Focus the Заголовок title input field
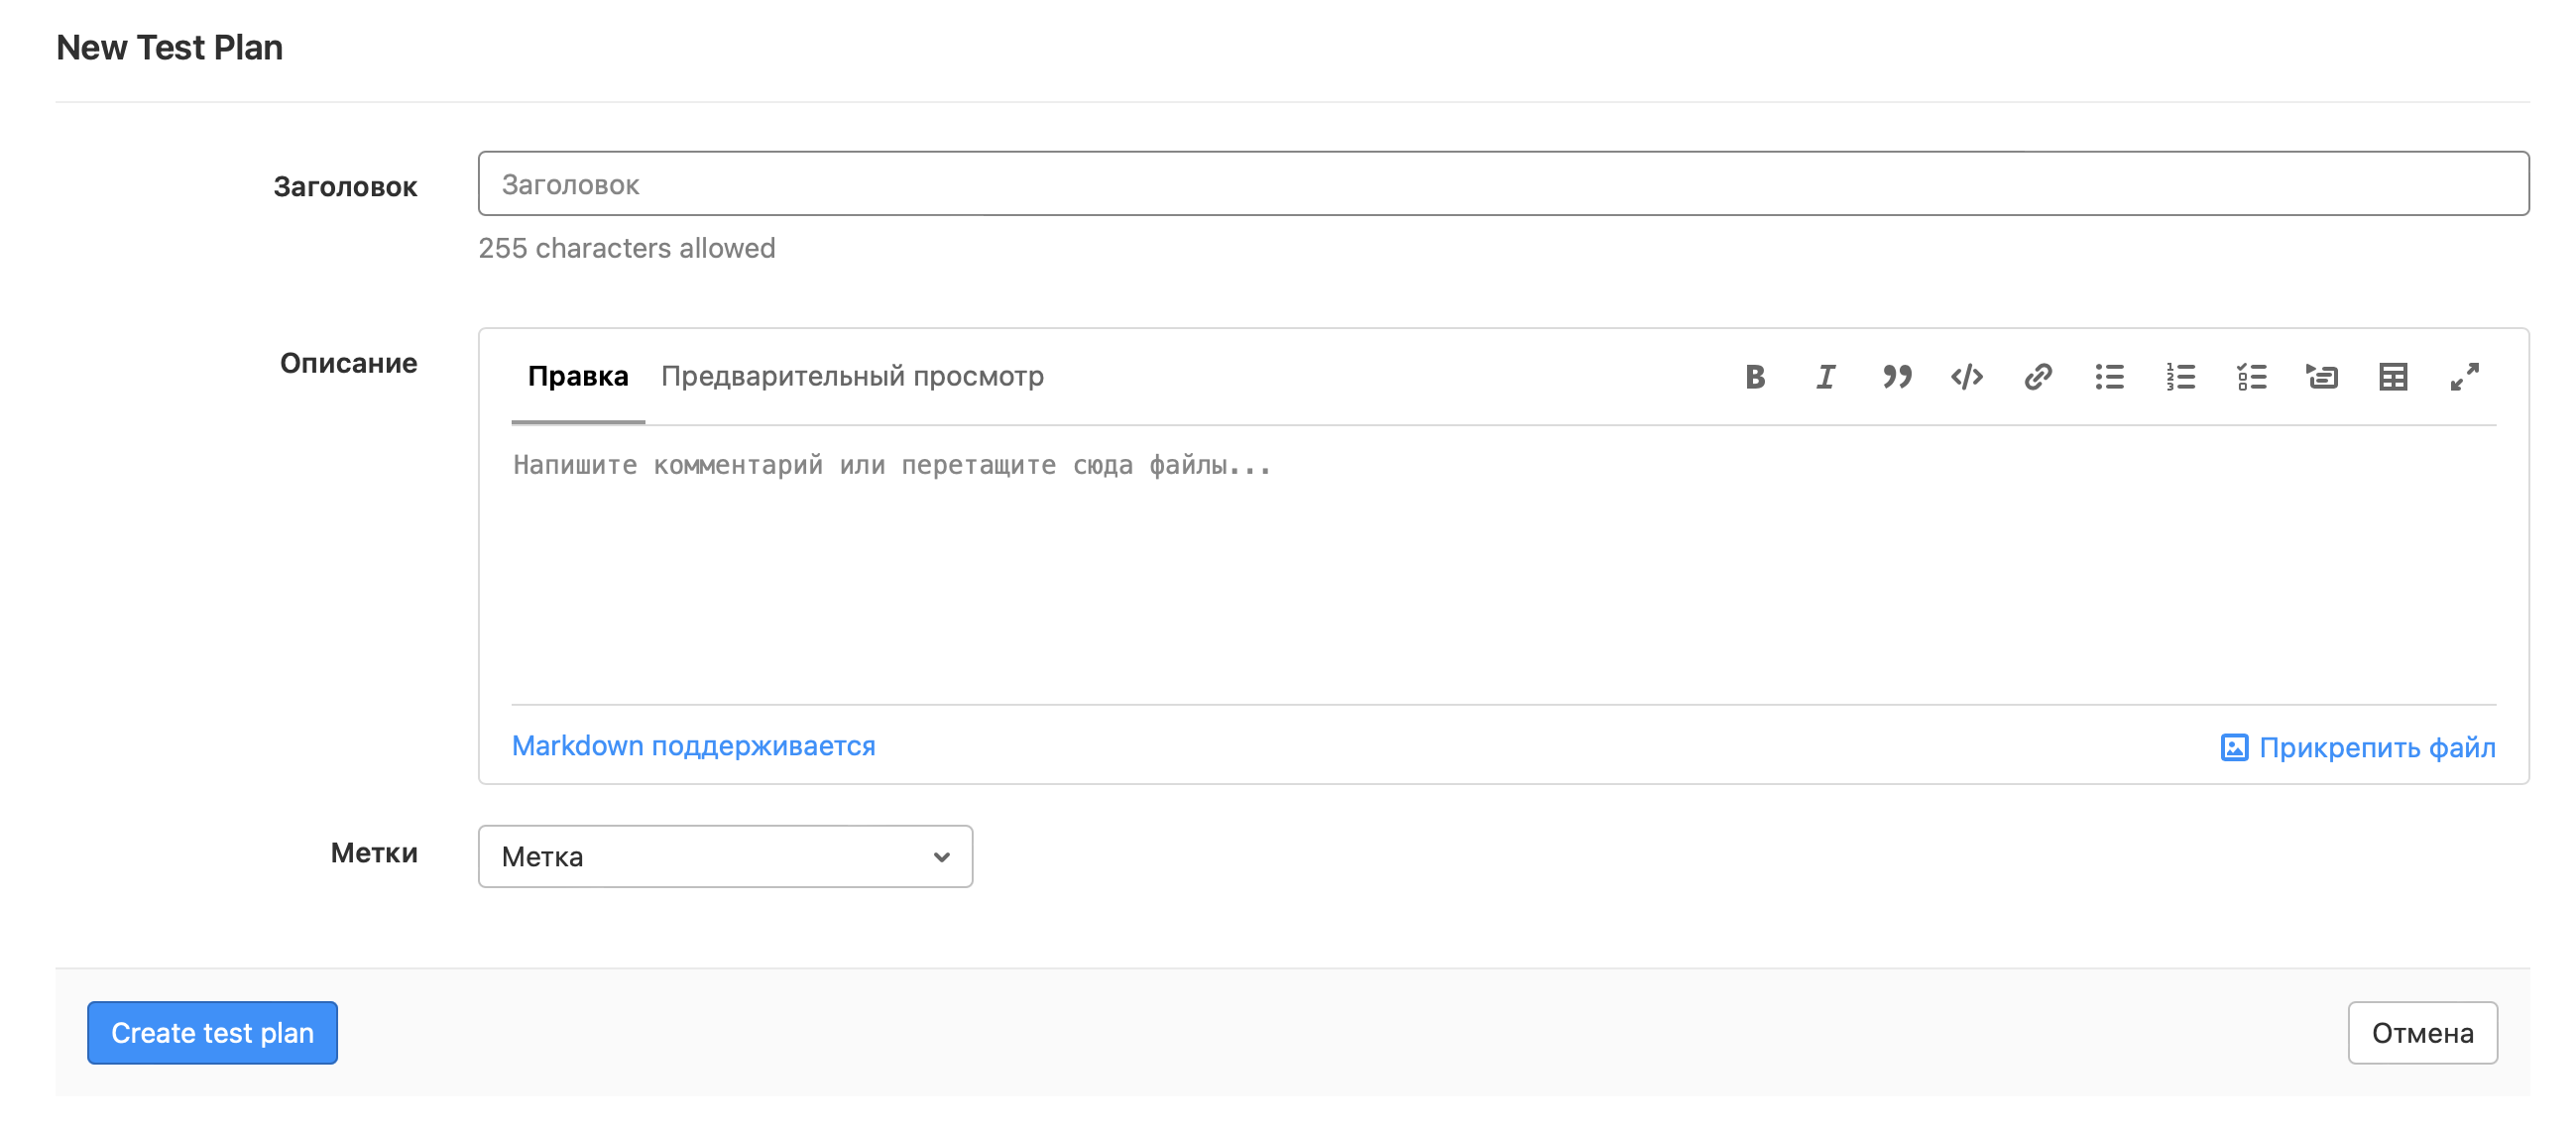This screenshot has height=1132, width=2576. tap(1503, 184)
